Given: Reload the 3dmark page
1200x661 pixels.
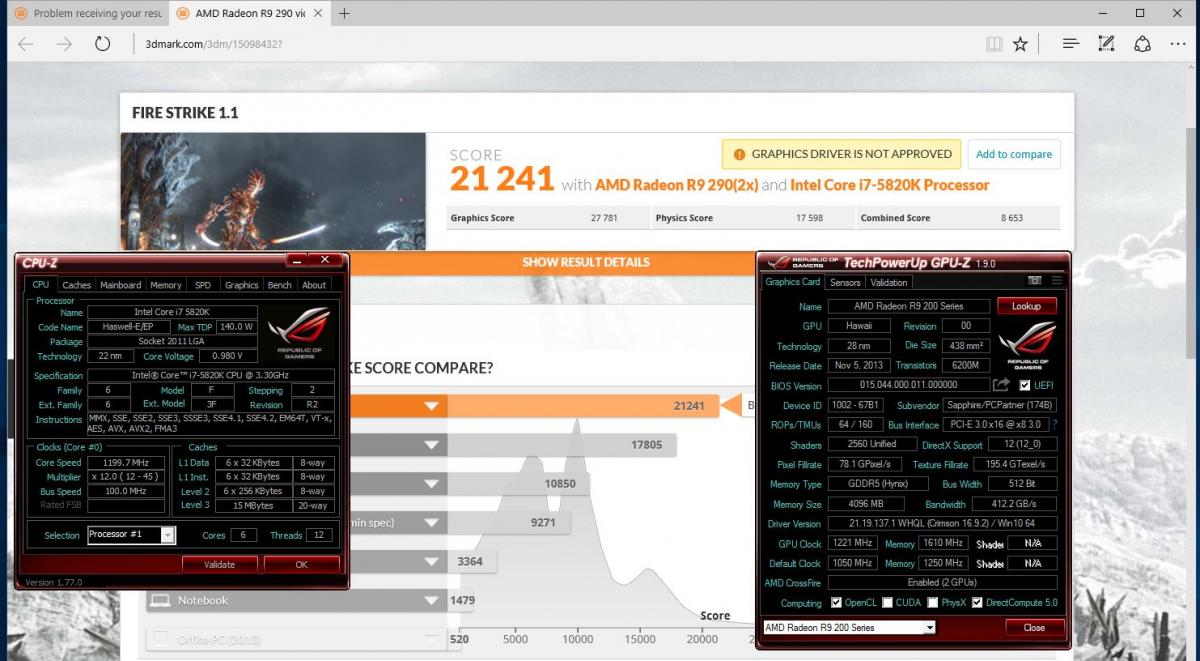Looking at the screenshot, I should (x=102, y=44).
